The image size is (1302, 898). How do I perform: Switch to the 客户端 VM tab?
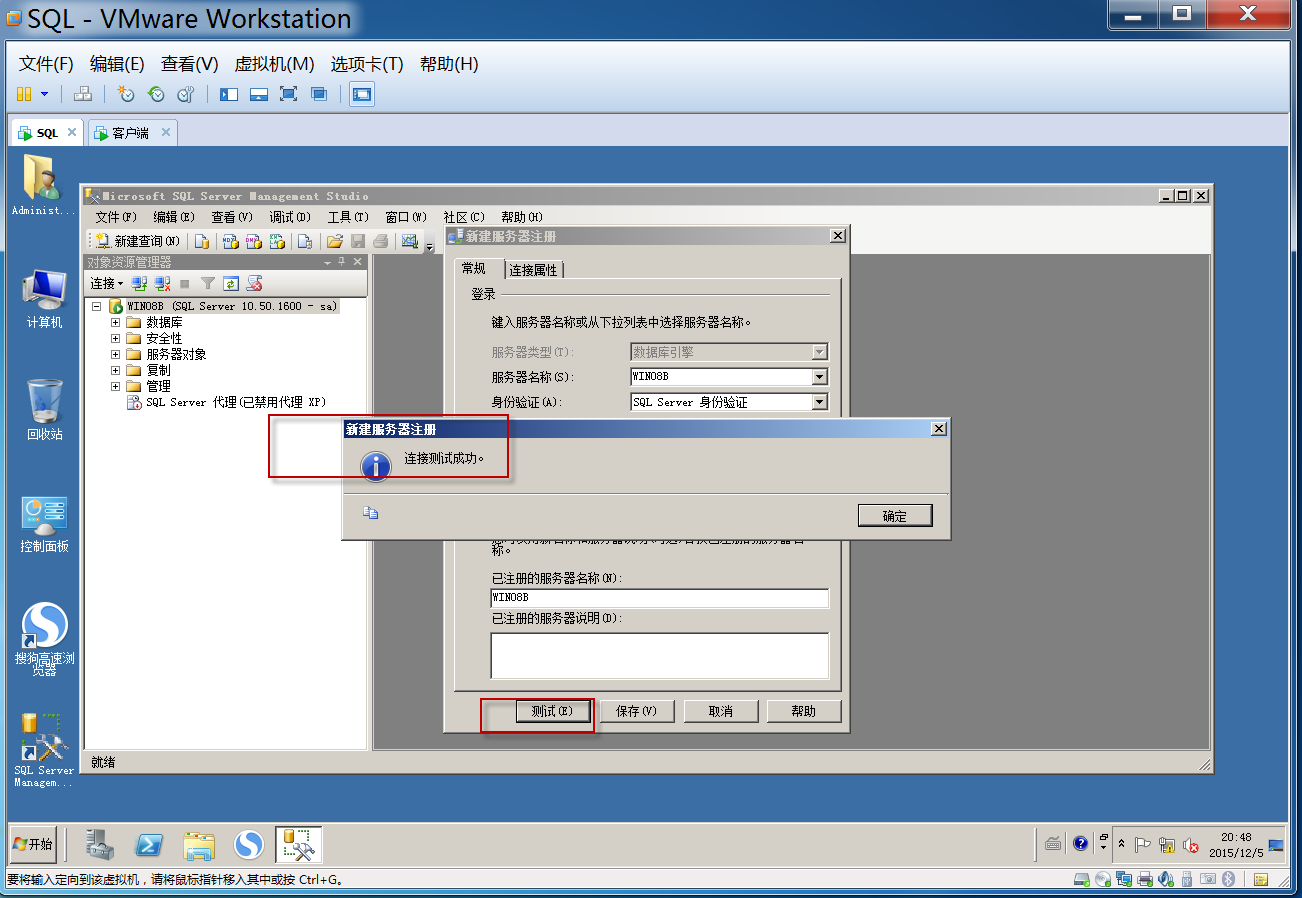132,133
